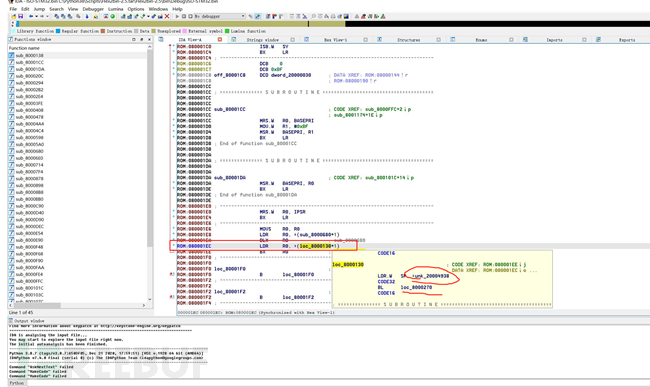Click the Regular function legend swatch
The height and width of the screenshot is (387, 650).
pyautogui.click(x=58, y=31)
